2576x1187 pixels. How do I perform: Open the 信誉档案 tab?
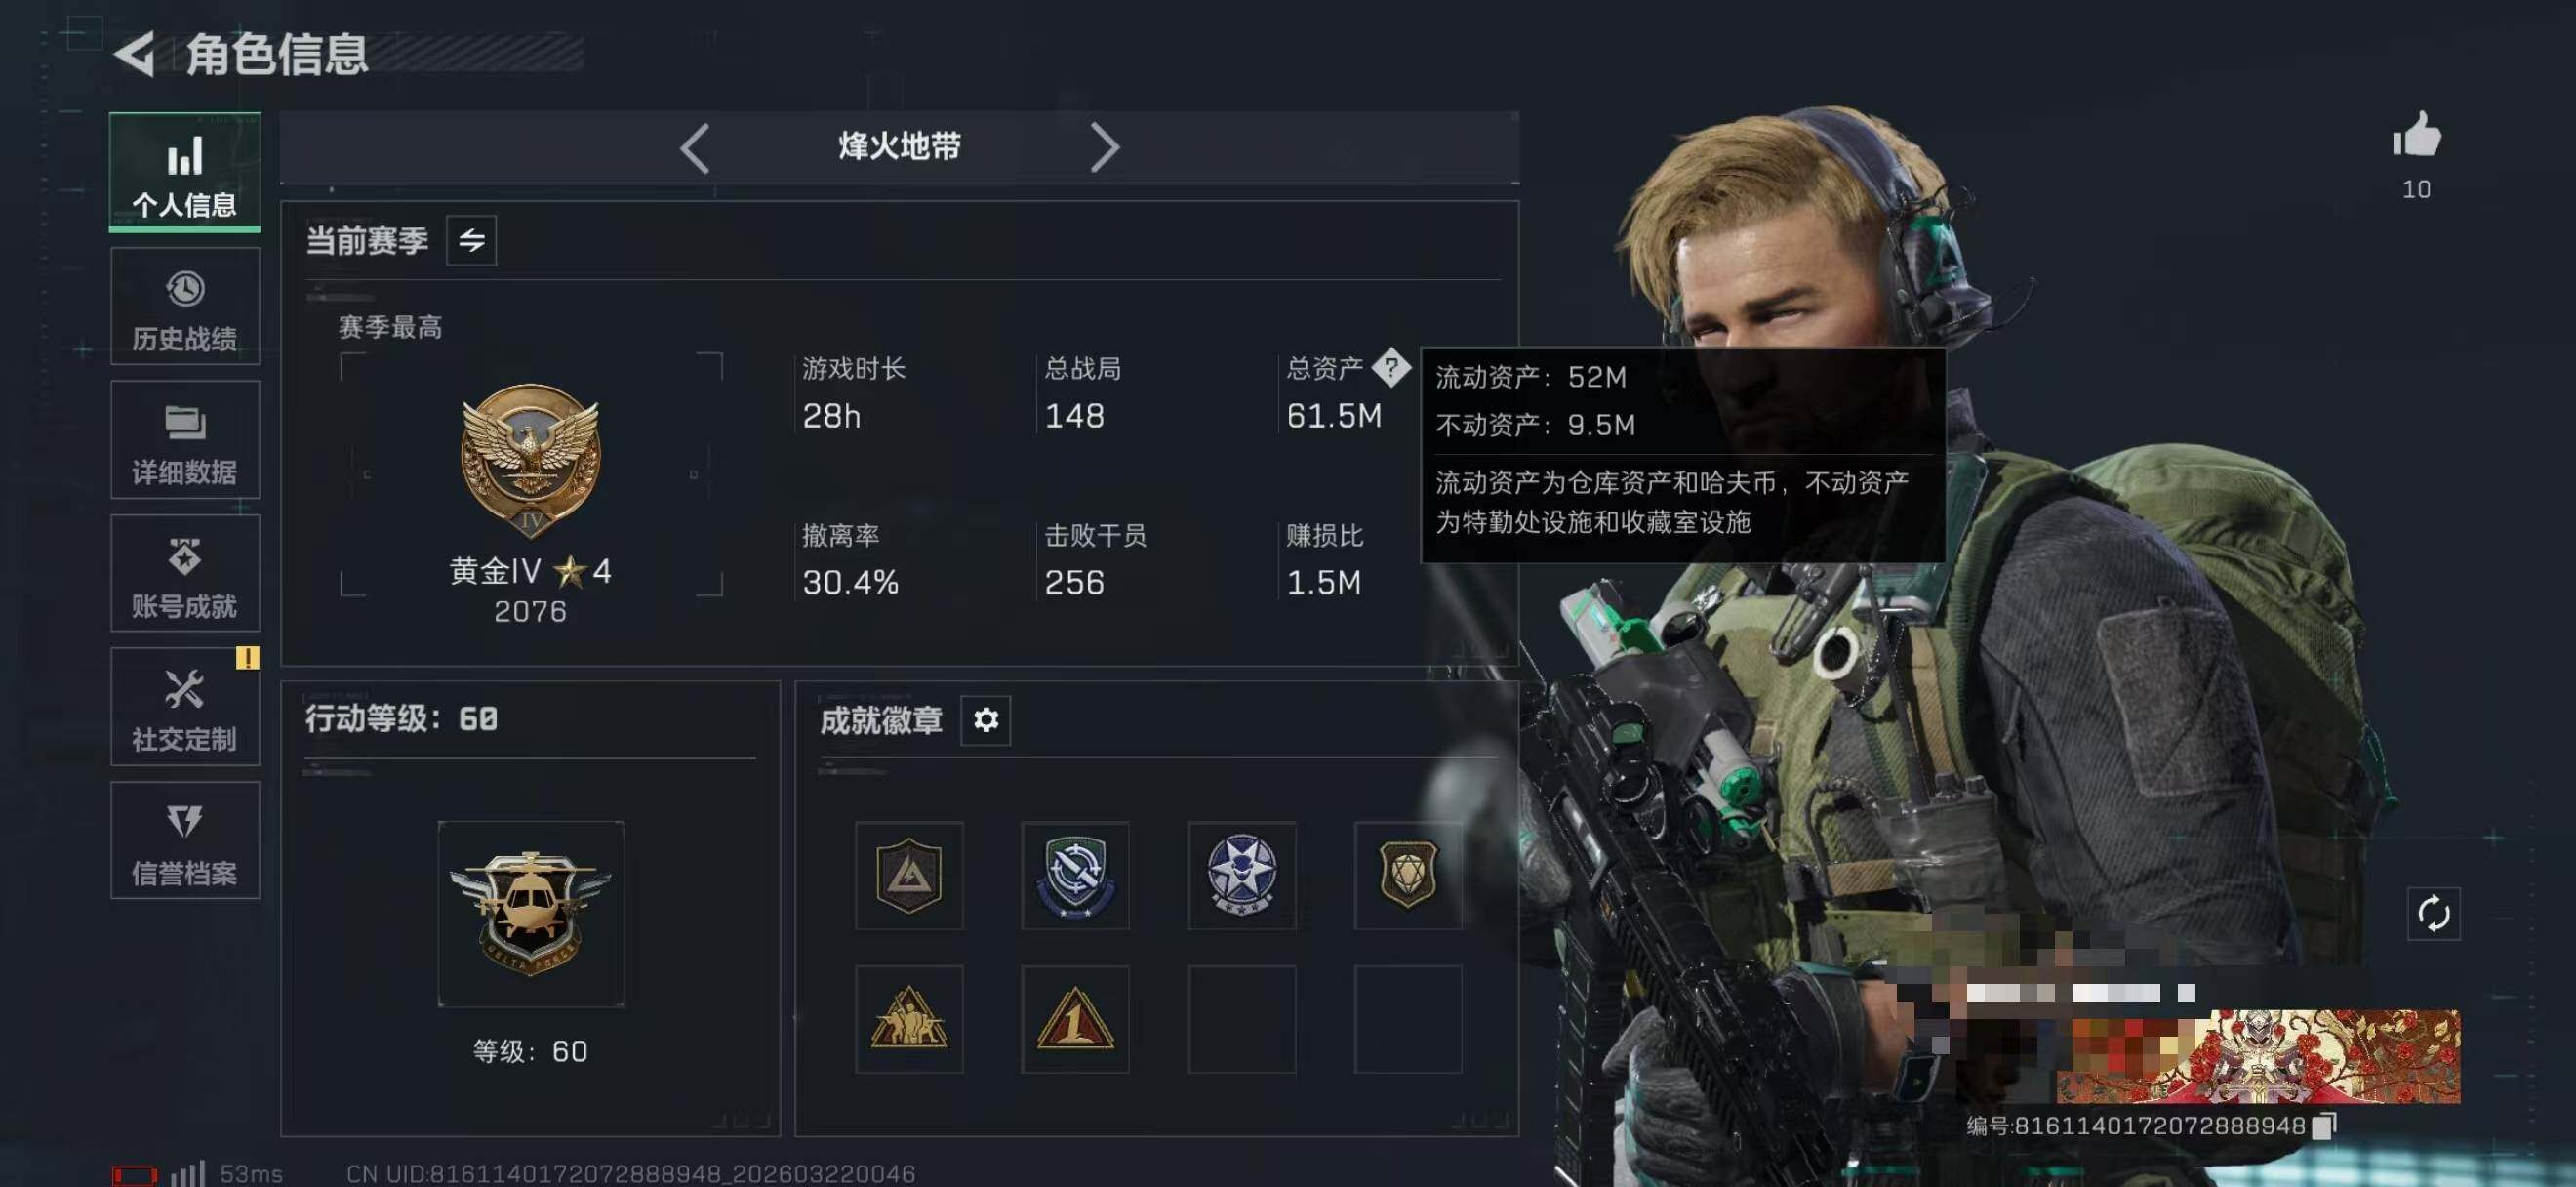pyautogui.click(x=185, y=840)
